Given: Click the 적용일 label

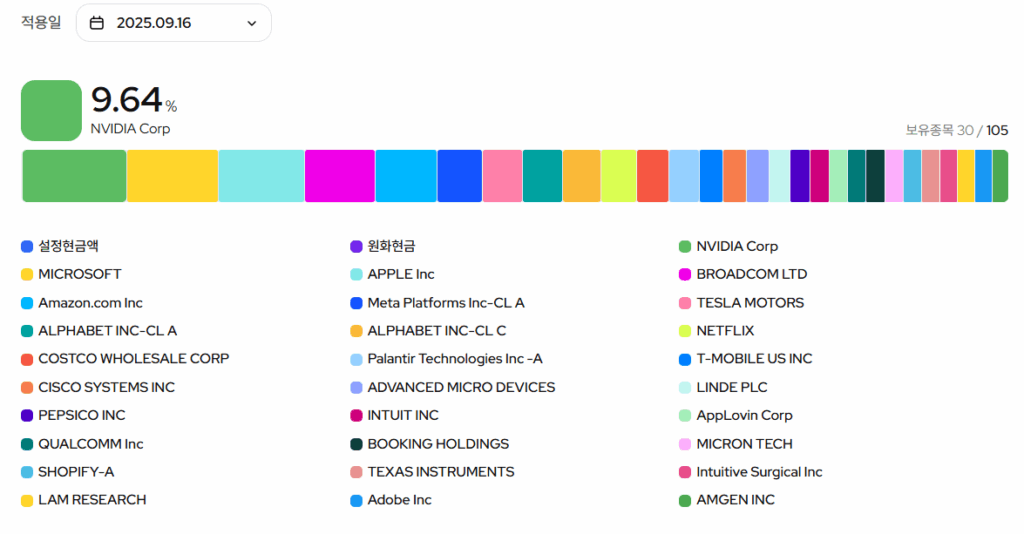Looking at the screenshot, I should [x=41, y=22].
